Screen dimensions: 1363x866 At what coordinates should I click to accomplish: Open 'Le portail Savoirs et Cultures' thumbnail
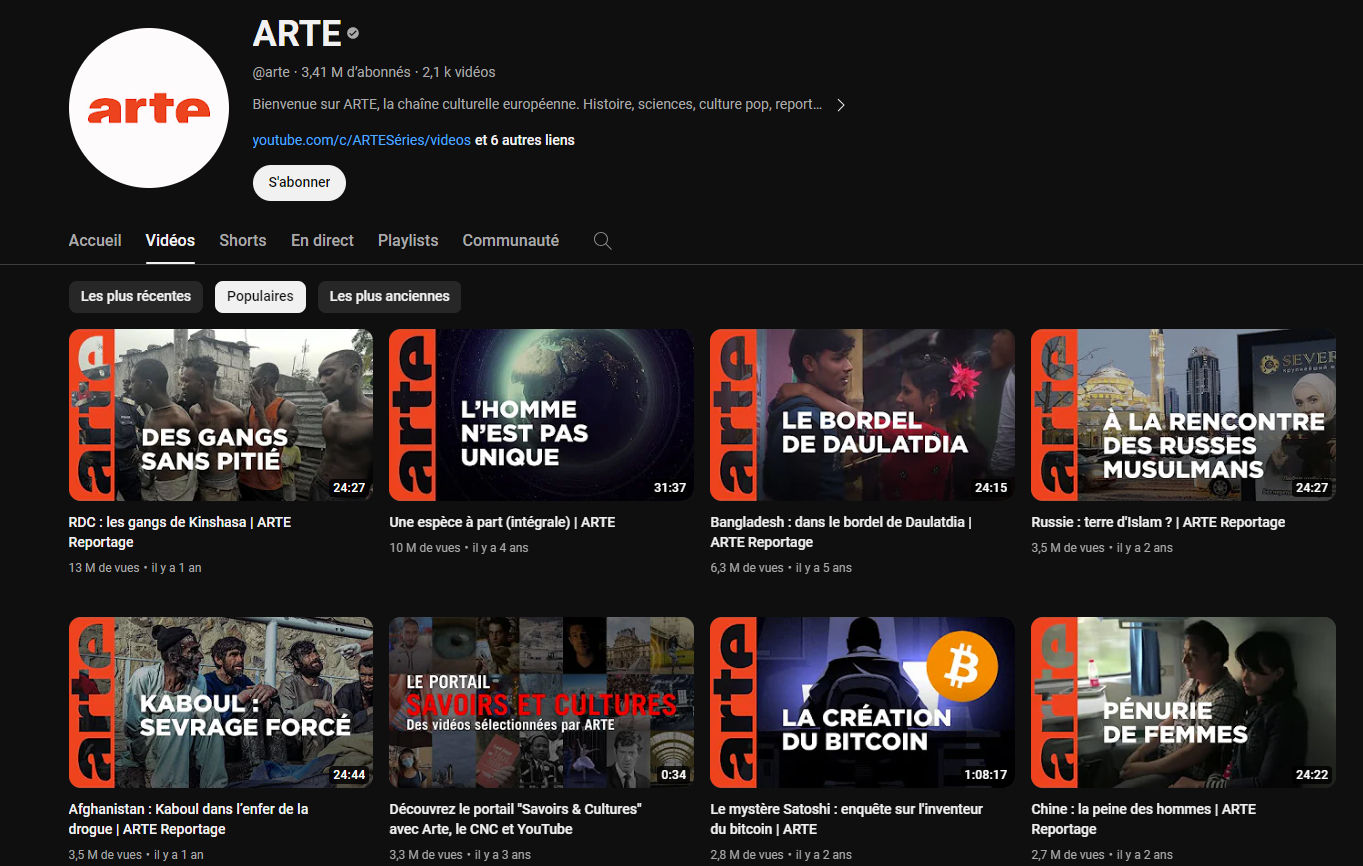pyautogui.click(x=541, y=702)
